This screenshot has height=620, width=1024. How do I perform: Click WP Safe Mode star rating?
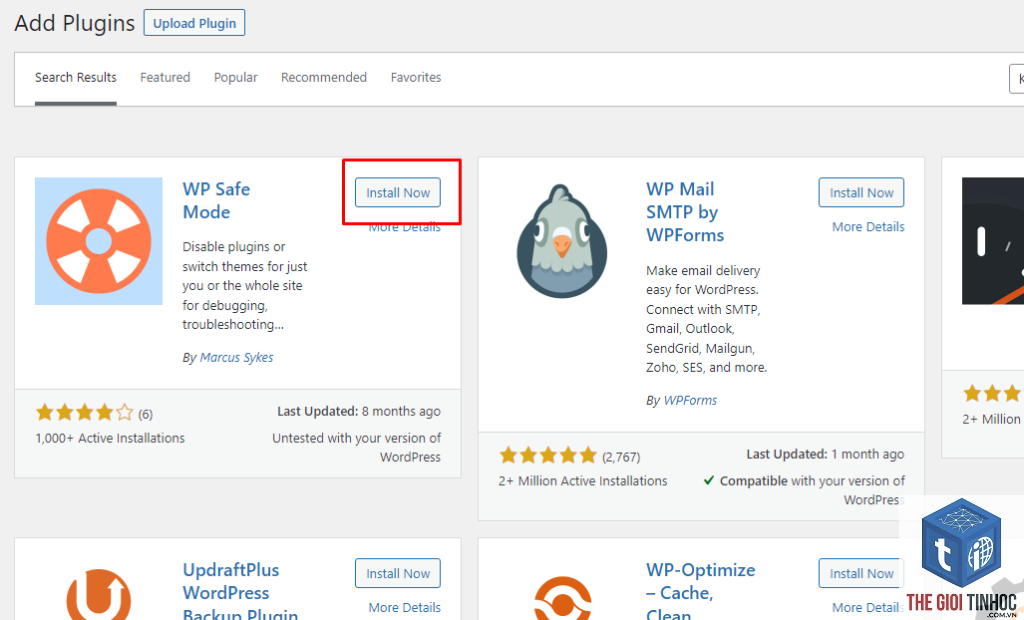point(84,413)
